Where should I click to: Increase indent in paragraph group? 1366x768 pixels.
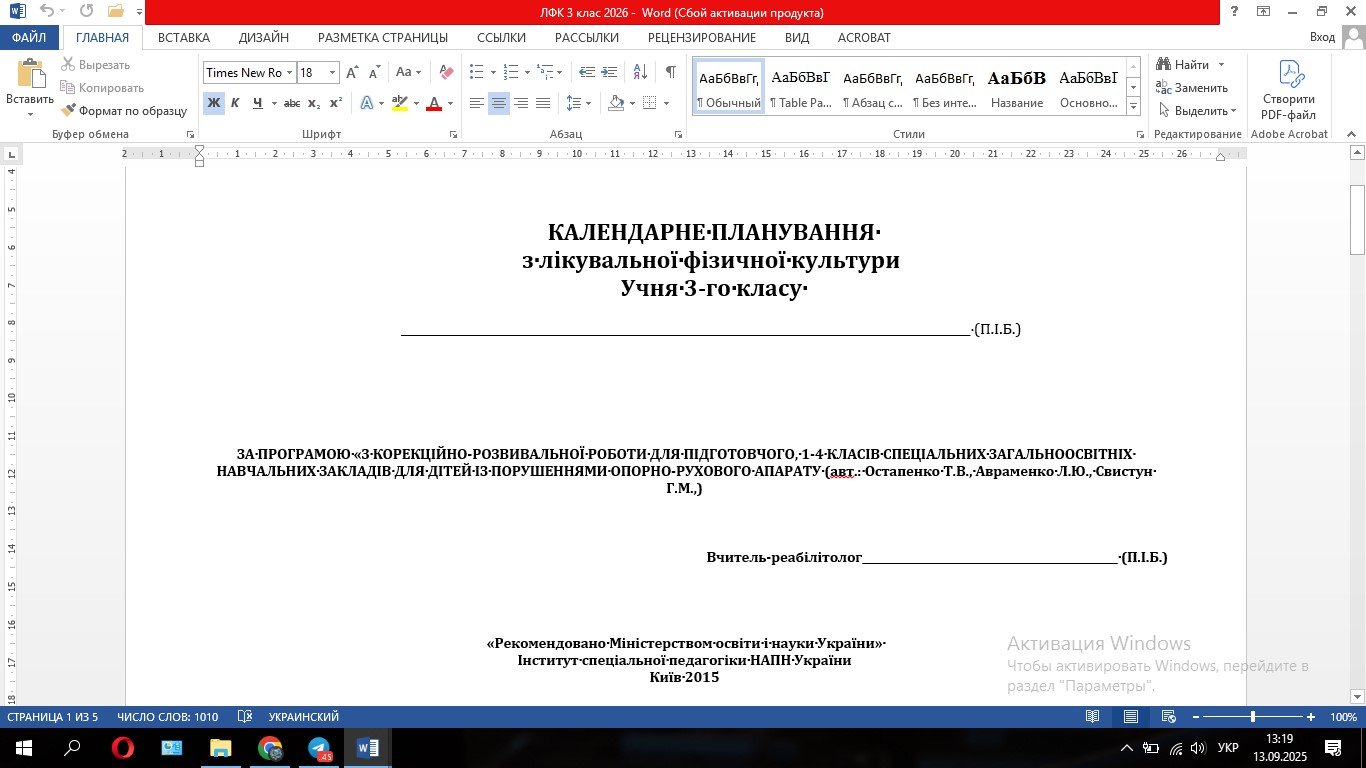coord(609,73)
